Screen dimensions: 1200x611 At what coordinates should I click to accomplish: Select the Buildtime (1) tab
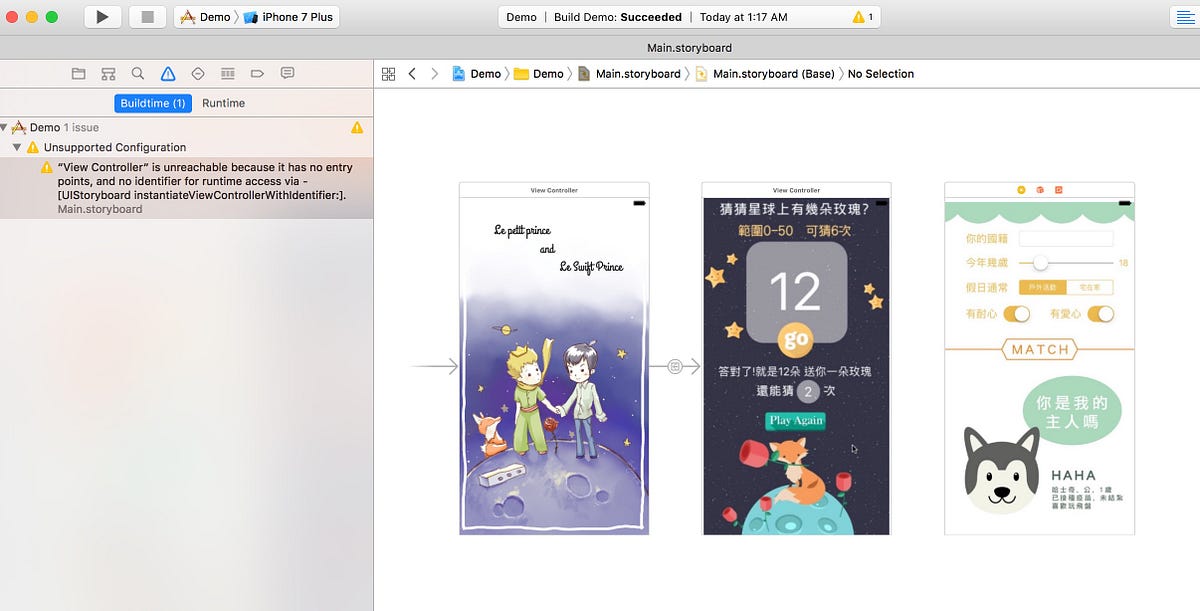[152, 102]
